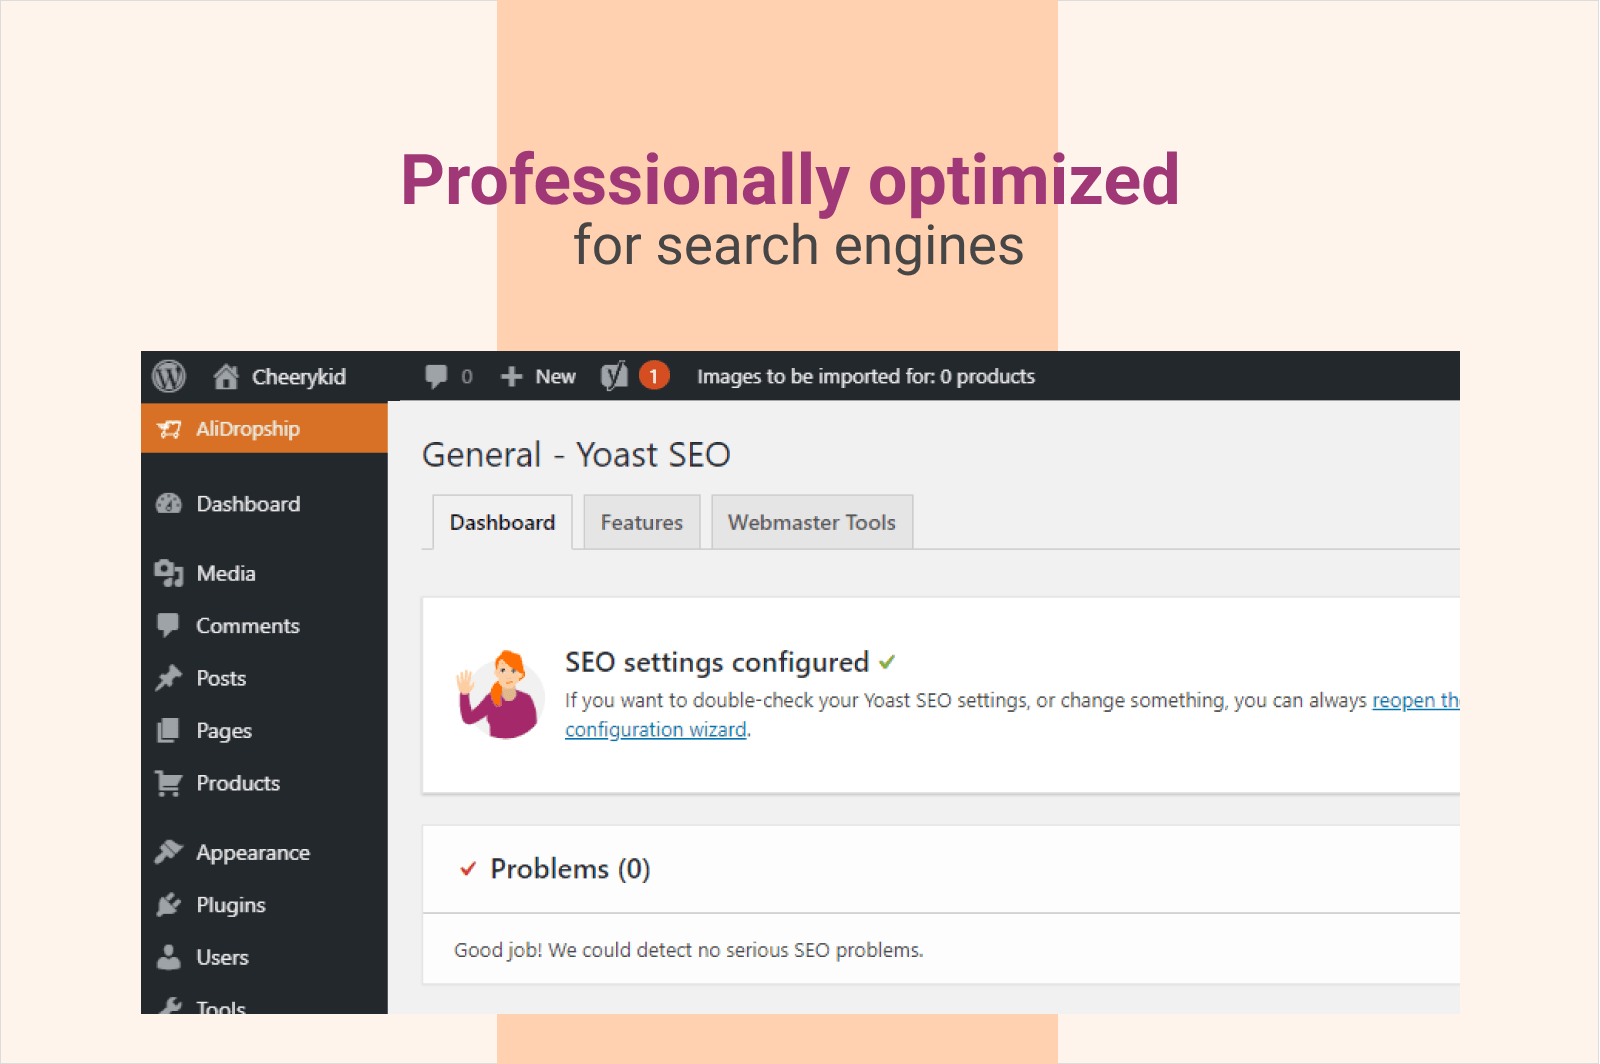This screenshot has width=1600, height=1064.
Task: Open Yoast SEO icon in admin bar
Action: pos(614,376)
